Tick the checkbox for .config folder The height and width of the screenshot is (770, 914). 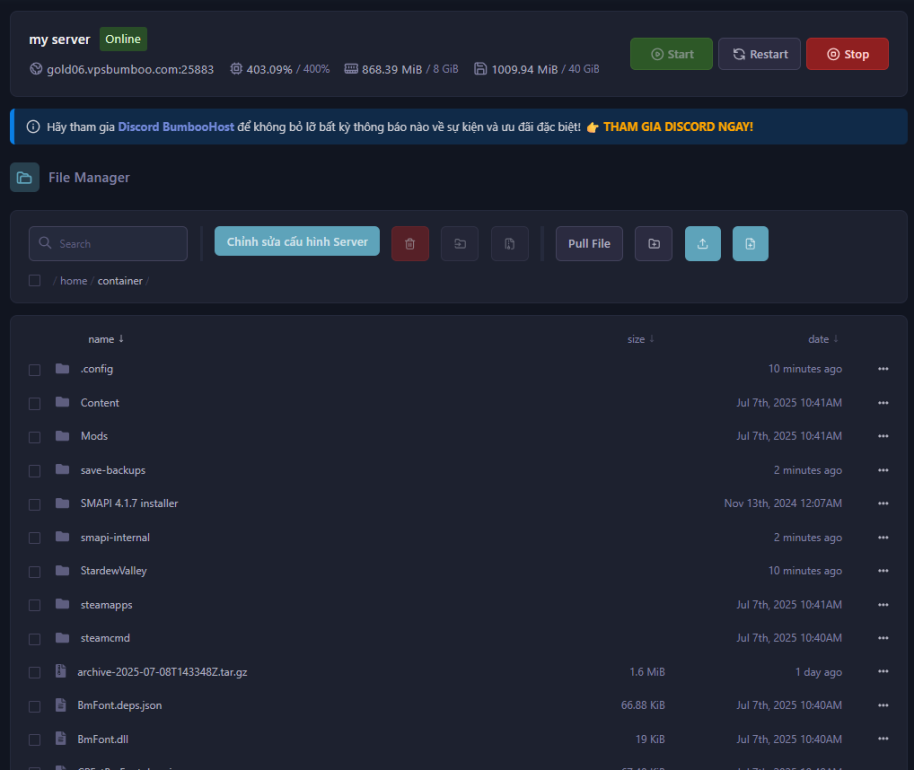tap(34, 370)
